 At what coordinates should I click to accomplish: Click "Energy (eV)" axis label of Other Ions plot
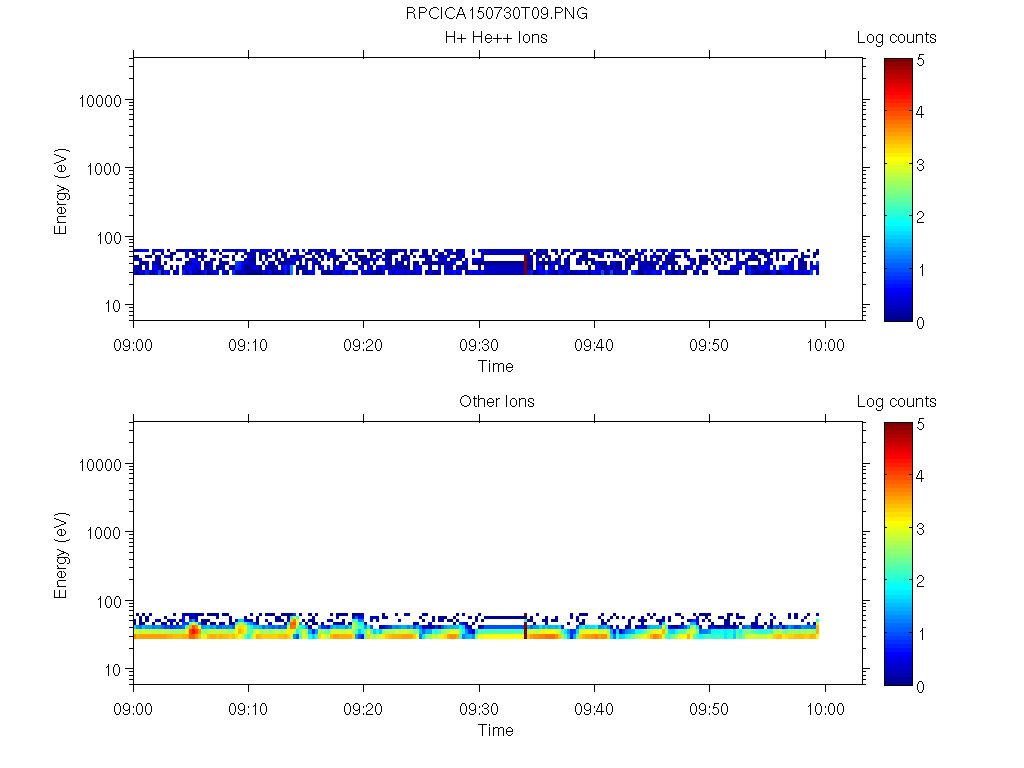61,555
